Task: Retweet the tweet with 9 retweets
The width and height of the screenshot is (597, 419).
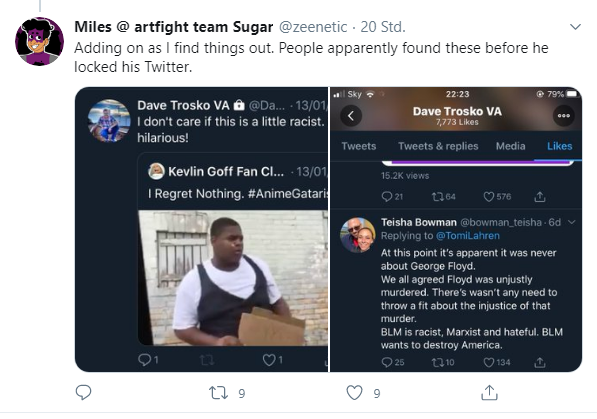Action: click(x=219, y=393)
